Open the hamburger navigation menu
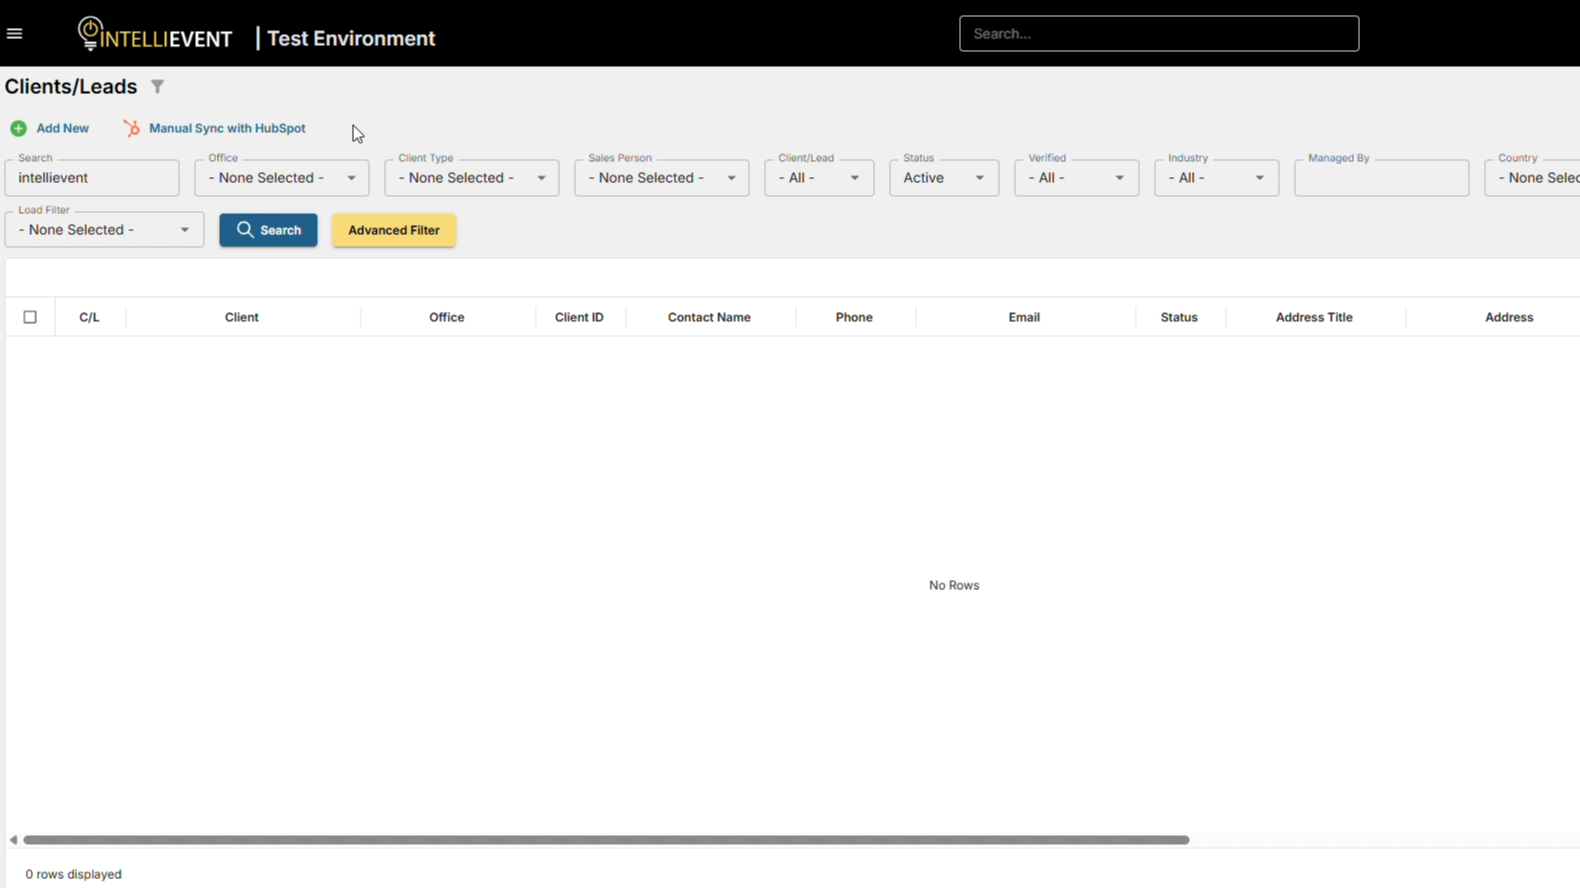 point(14,33)
